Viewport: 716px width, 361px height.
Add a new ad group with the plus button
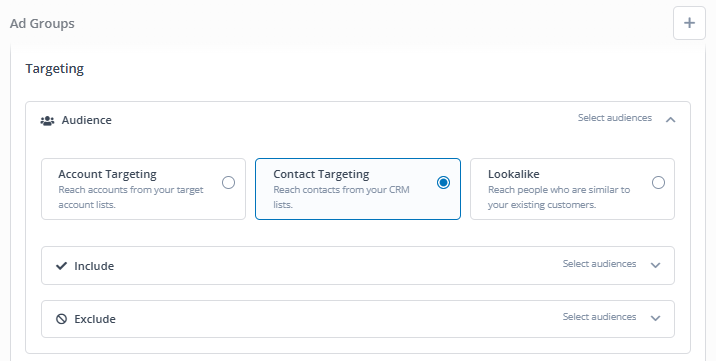[x=689, y=23]
